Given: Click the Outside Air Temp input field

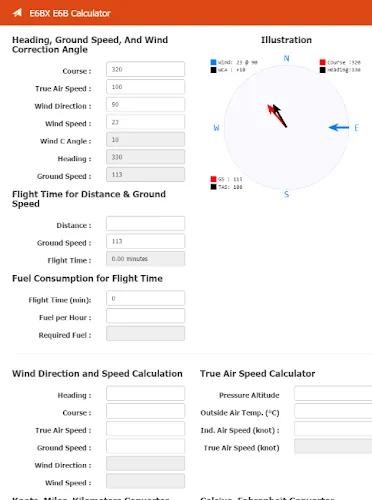Looking at the screenshot, I should [333, 411].
